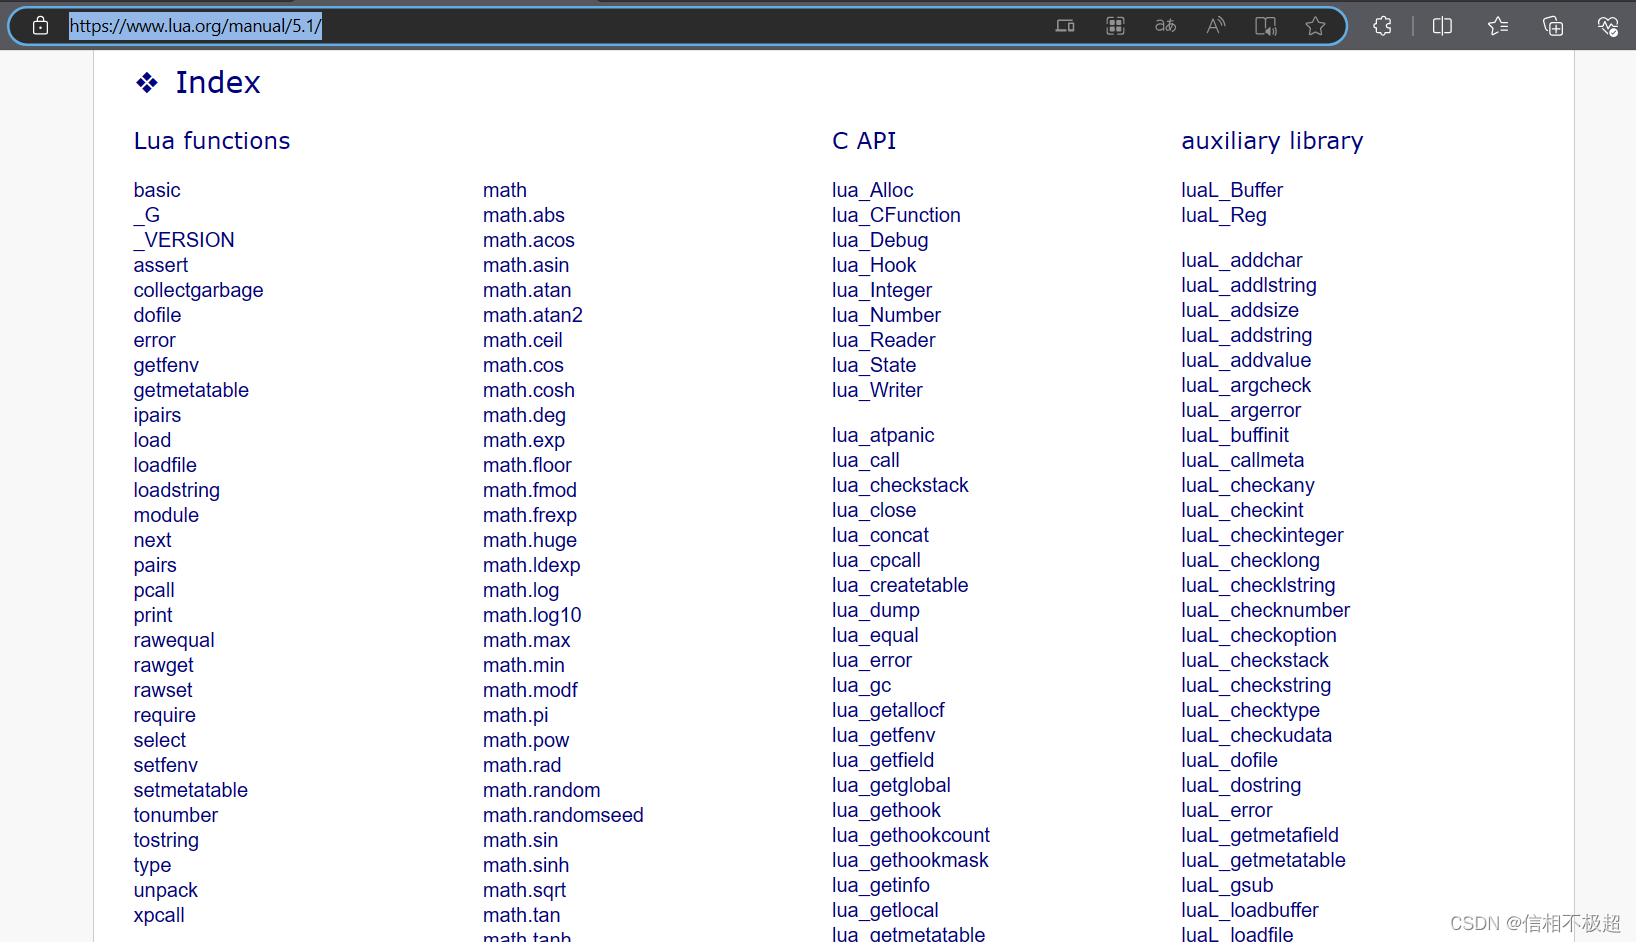The height and width of the screenshot is (942, 1636).
Task: Open the luaL_checkstring documentation
Action: (1256, 685)
